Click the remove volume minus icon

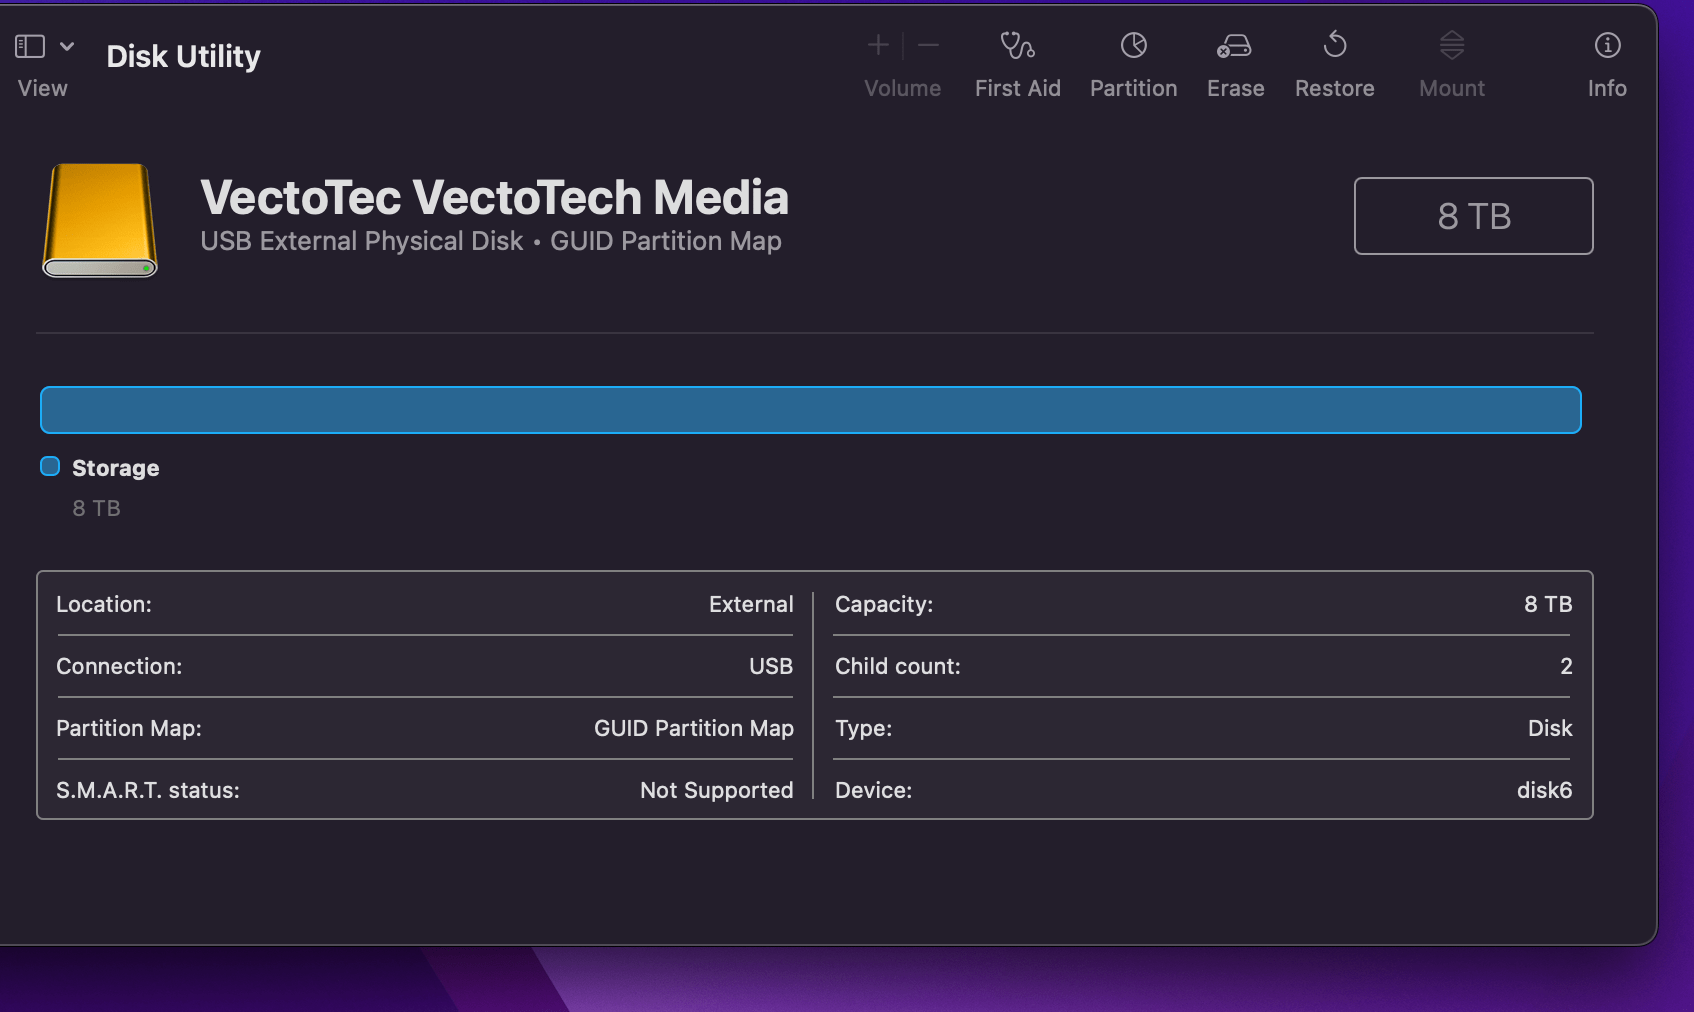(x=928, y=46)
